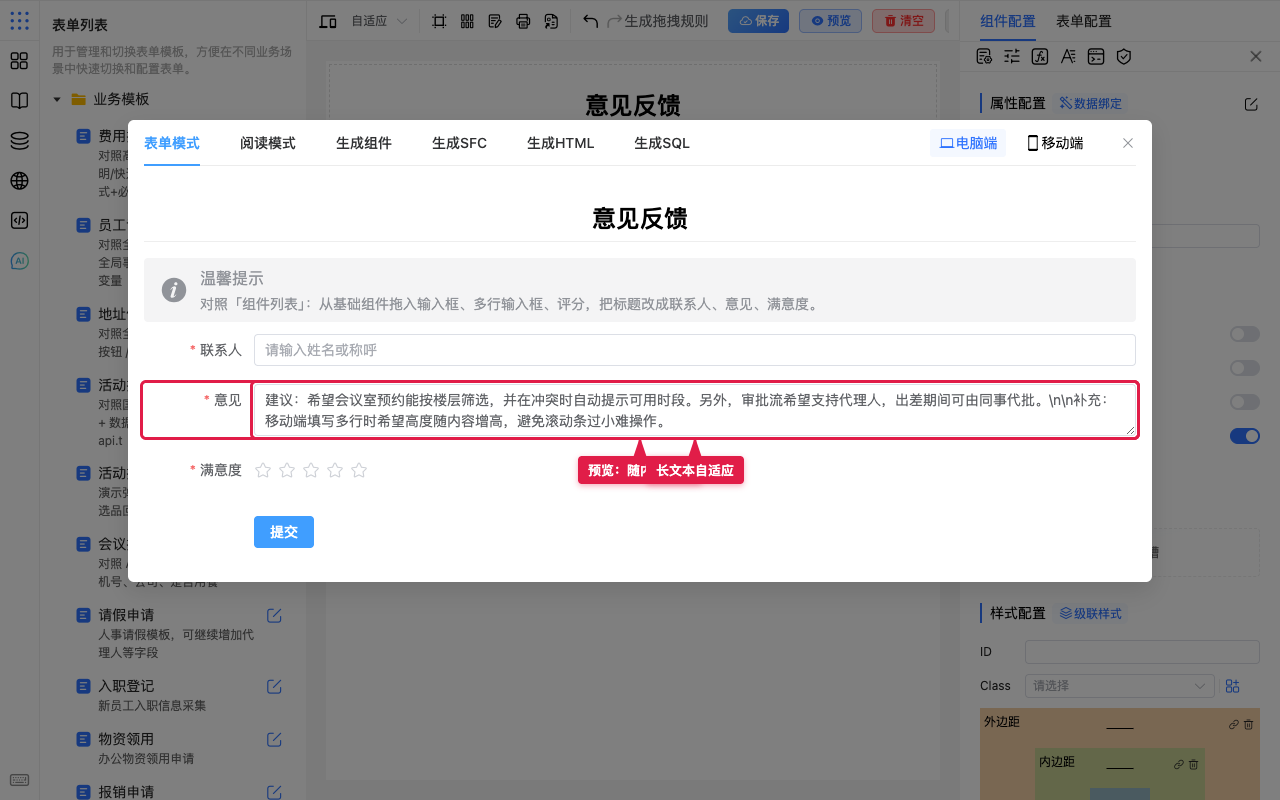Viewport: 1280px width, 800px height.
Task: Click the edit icon beside 入职登记
Action: [x=274, y=686]
